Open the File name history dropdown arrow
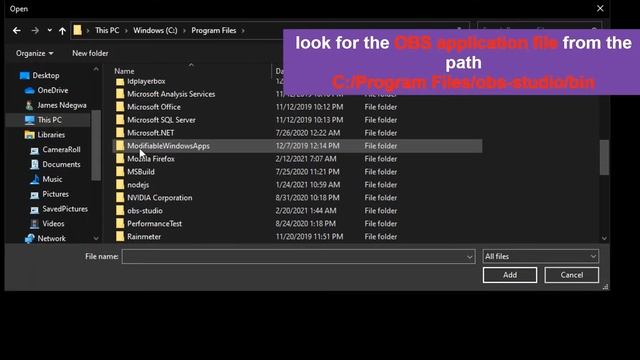Image resolution: width=640 pixels, height=360 pixels. [469, 257]
